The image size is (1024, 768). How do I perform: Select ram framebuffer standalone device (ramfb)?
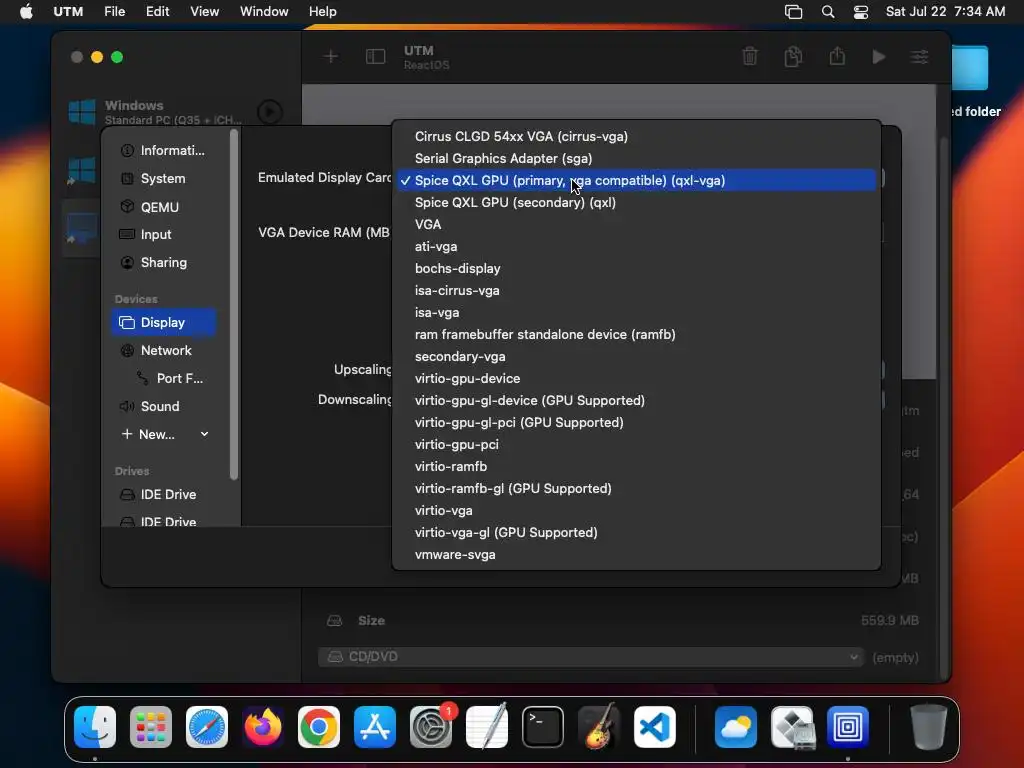coord(636,334)
